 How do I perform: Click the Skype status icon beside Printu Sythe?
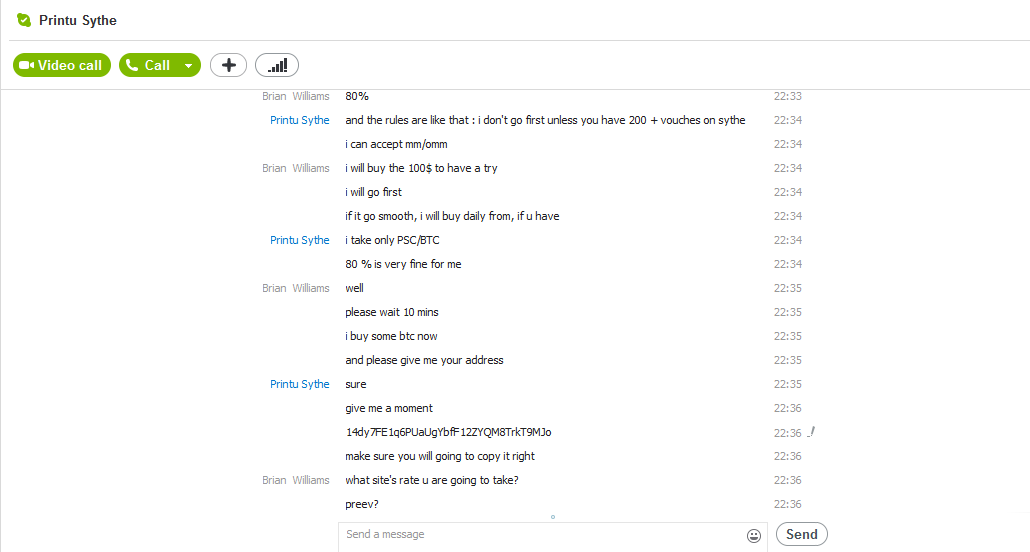(x=24, y=20)
